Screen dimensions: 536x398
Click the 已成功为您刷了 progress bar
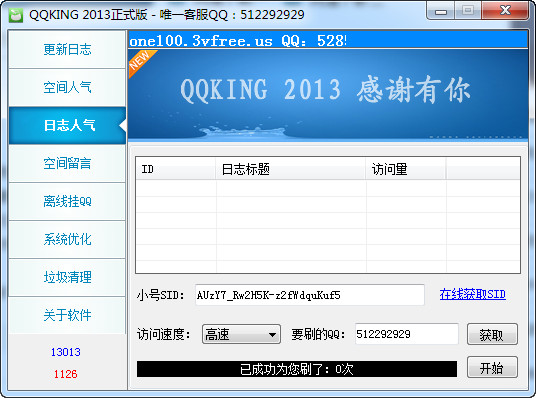click(297, 369)
